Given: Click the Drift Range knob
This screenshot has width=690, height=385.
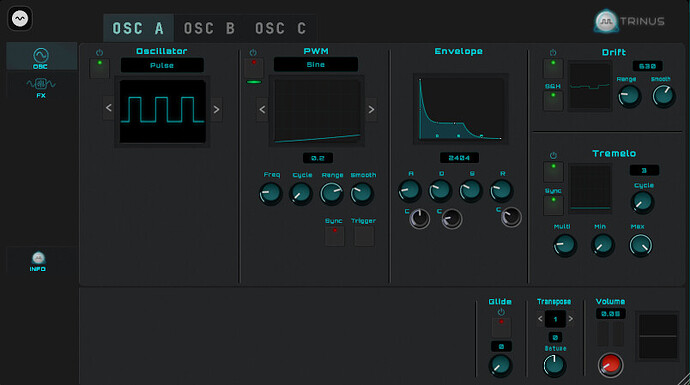Looking at the screenshot, I should 629,96.
